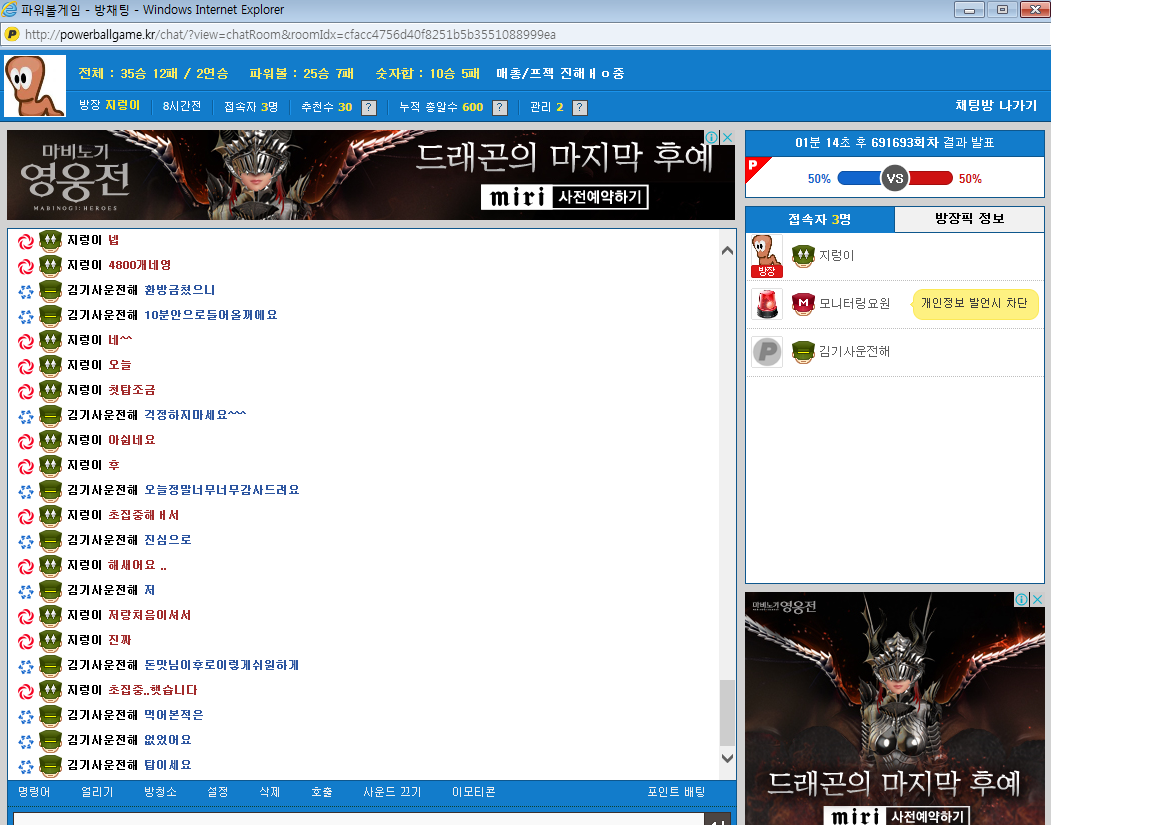Click the 8시간전 label in header
The width and height of the screenshot is (1152, 825).
click(181, 107)
